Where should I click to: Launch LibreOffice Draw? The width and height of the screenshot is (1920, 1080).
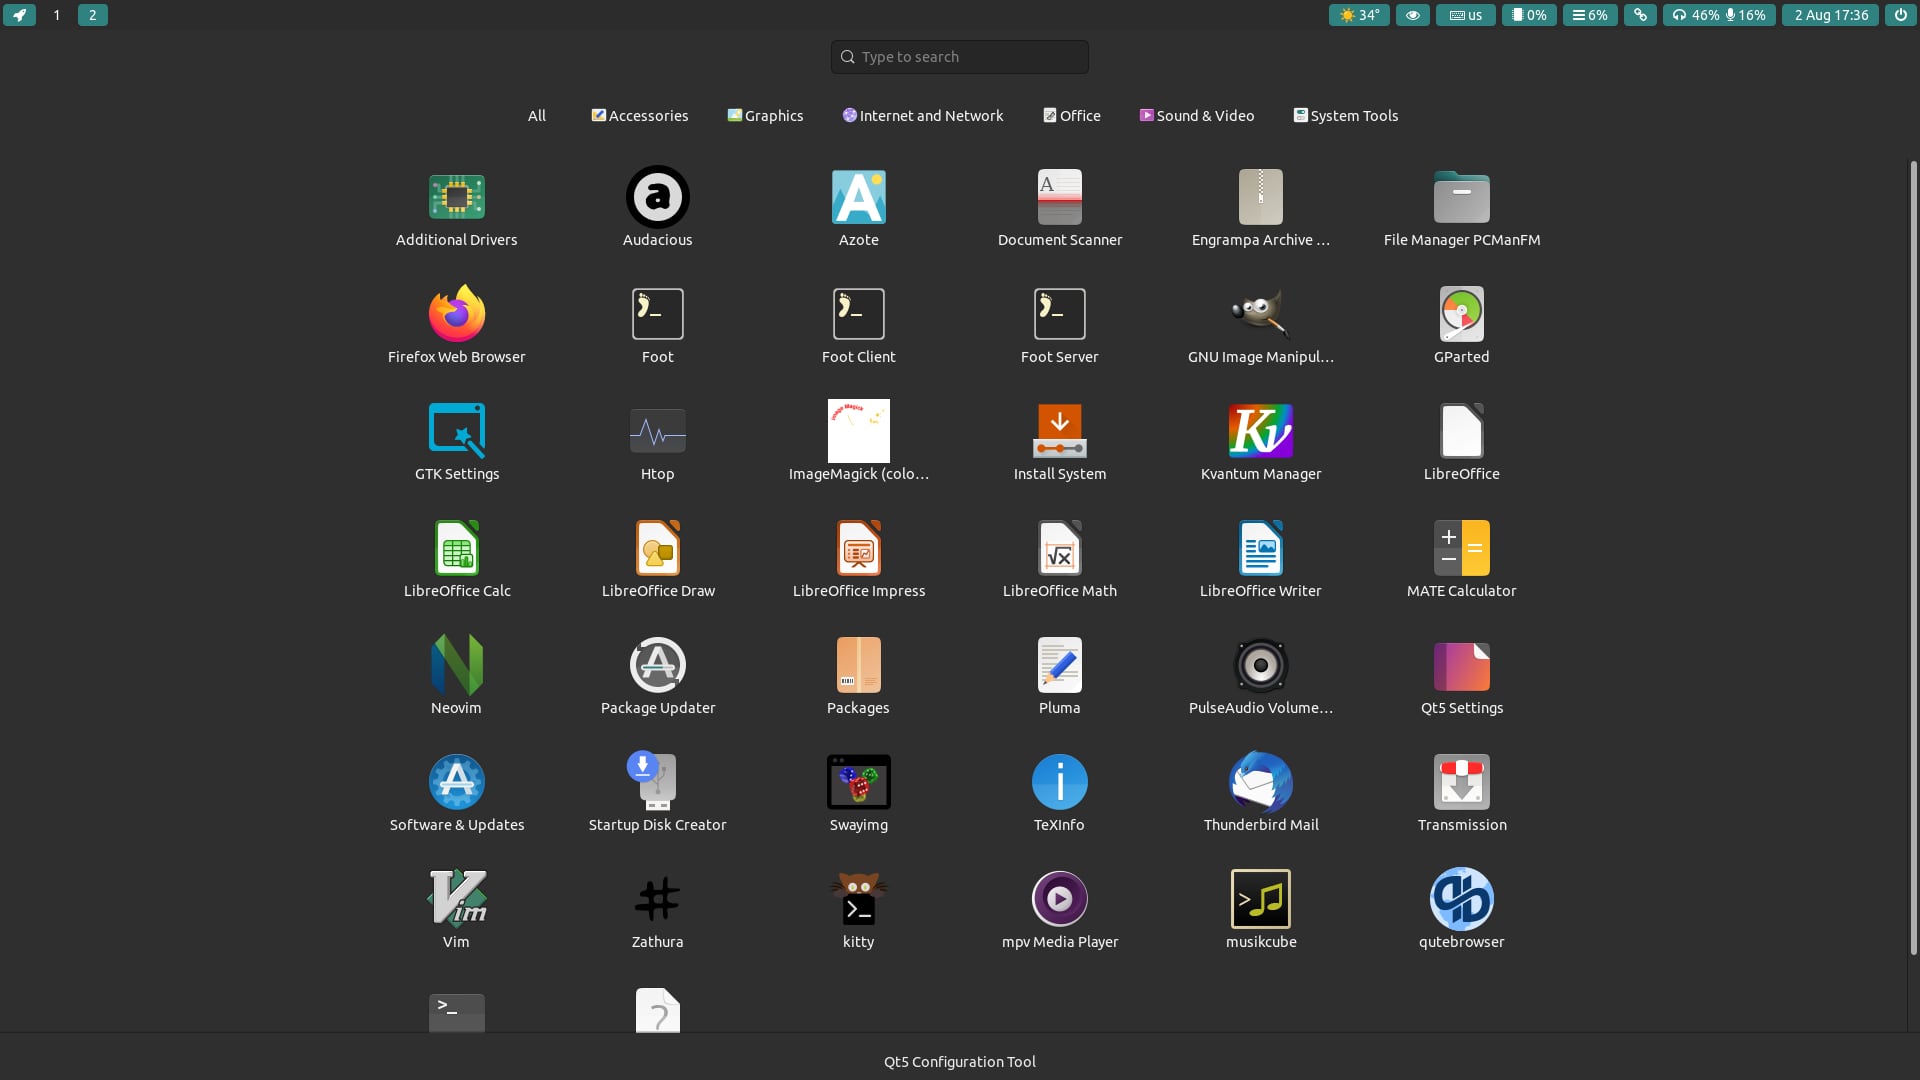click(658, 559)
